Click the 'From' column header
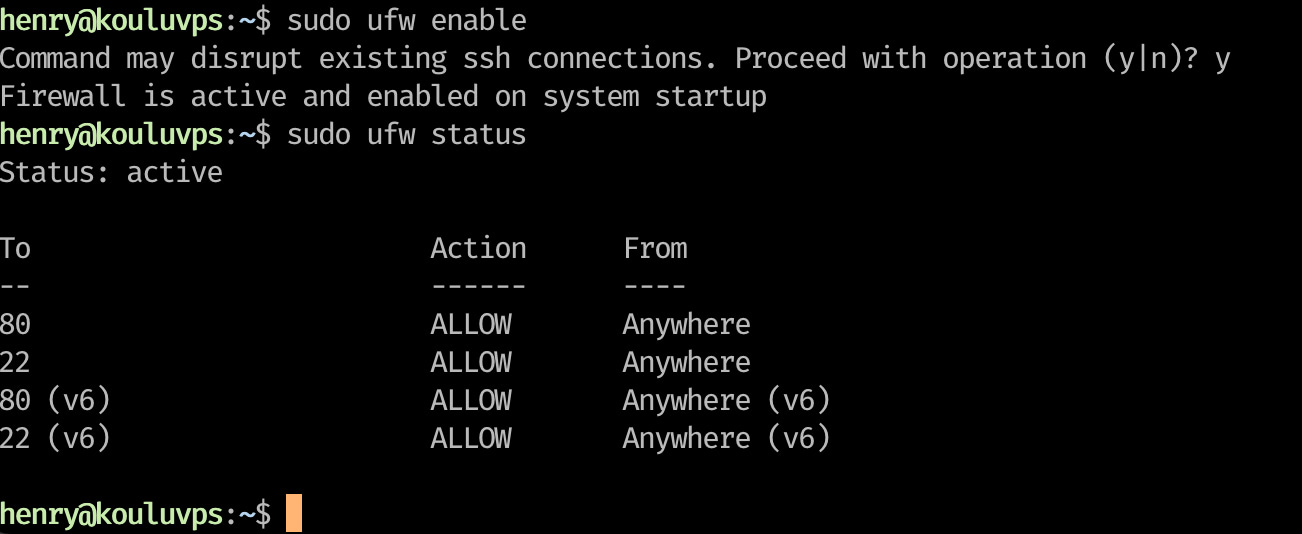Image resolution: width=1302 pixels, height=534 pixels. (655, 248)
